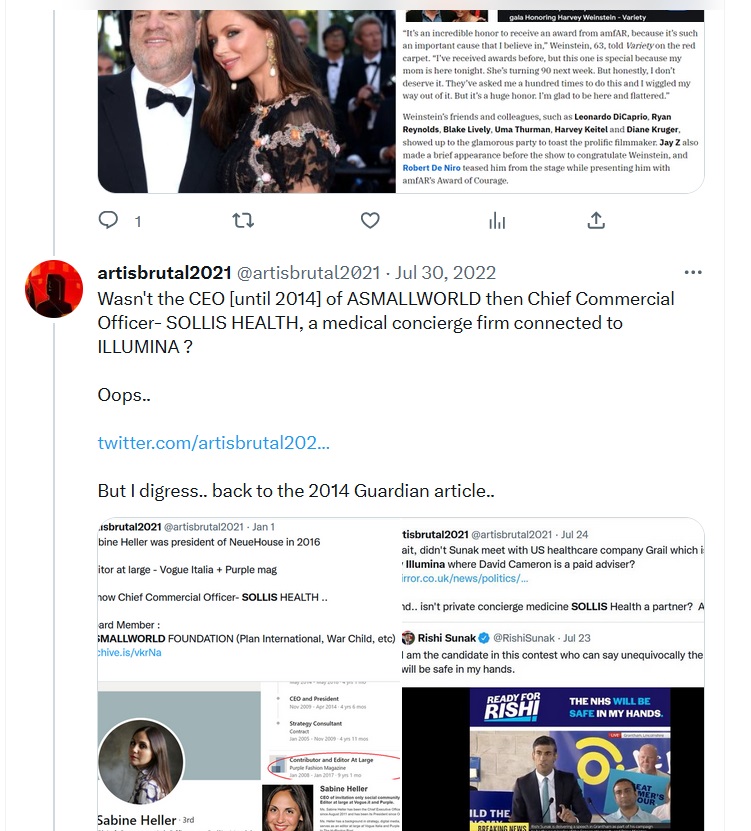Click the reply count number 1
751x831 pixels.
tap(138, 222)
